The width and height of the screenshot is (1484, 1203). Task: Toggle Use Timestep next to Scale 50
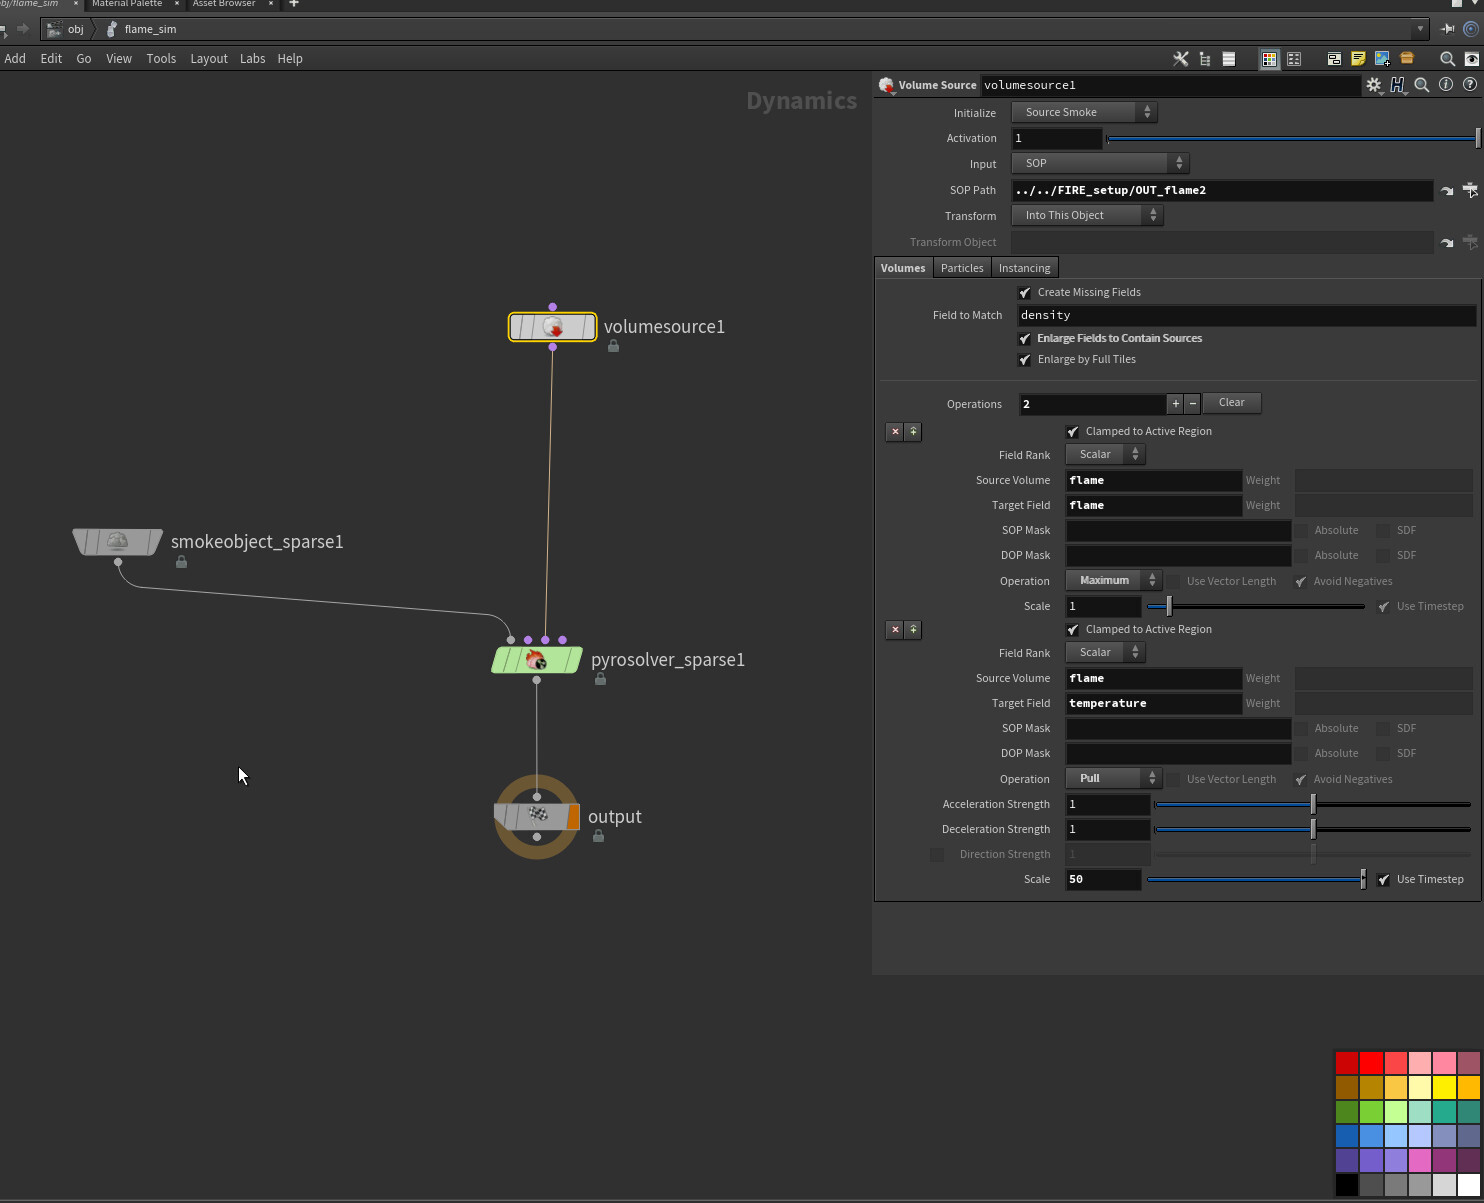(x=1383, y=880)
